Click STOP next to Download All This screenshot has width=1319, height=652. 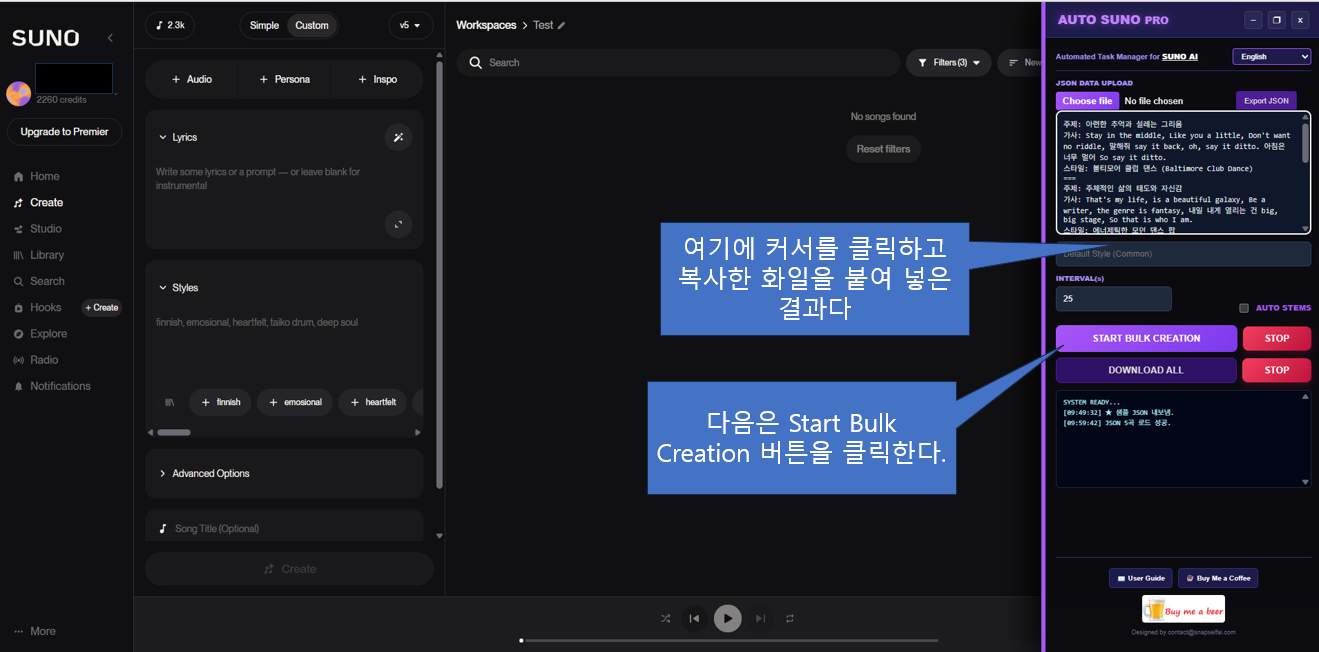1276,370
